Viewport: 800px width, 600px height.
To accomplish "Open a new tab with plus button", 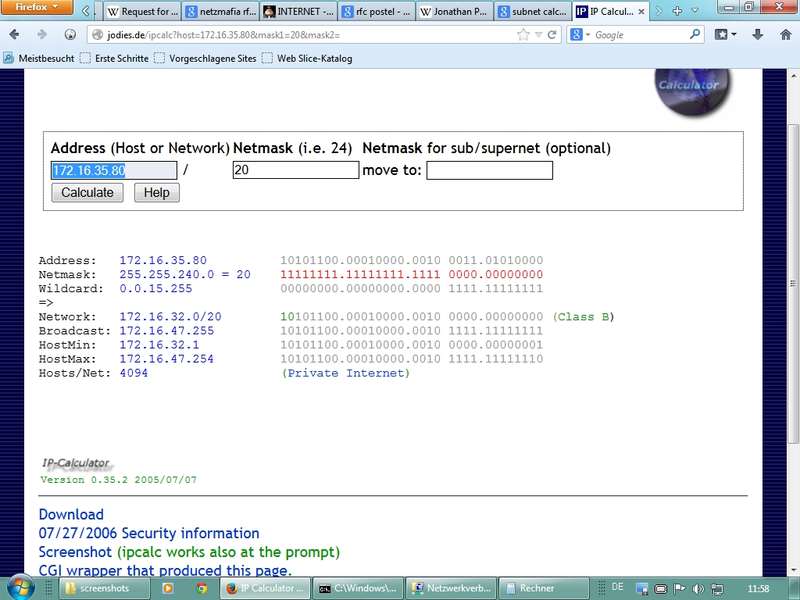I will coord(679,12).
